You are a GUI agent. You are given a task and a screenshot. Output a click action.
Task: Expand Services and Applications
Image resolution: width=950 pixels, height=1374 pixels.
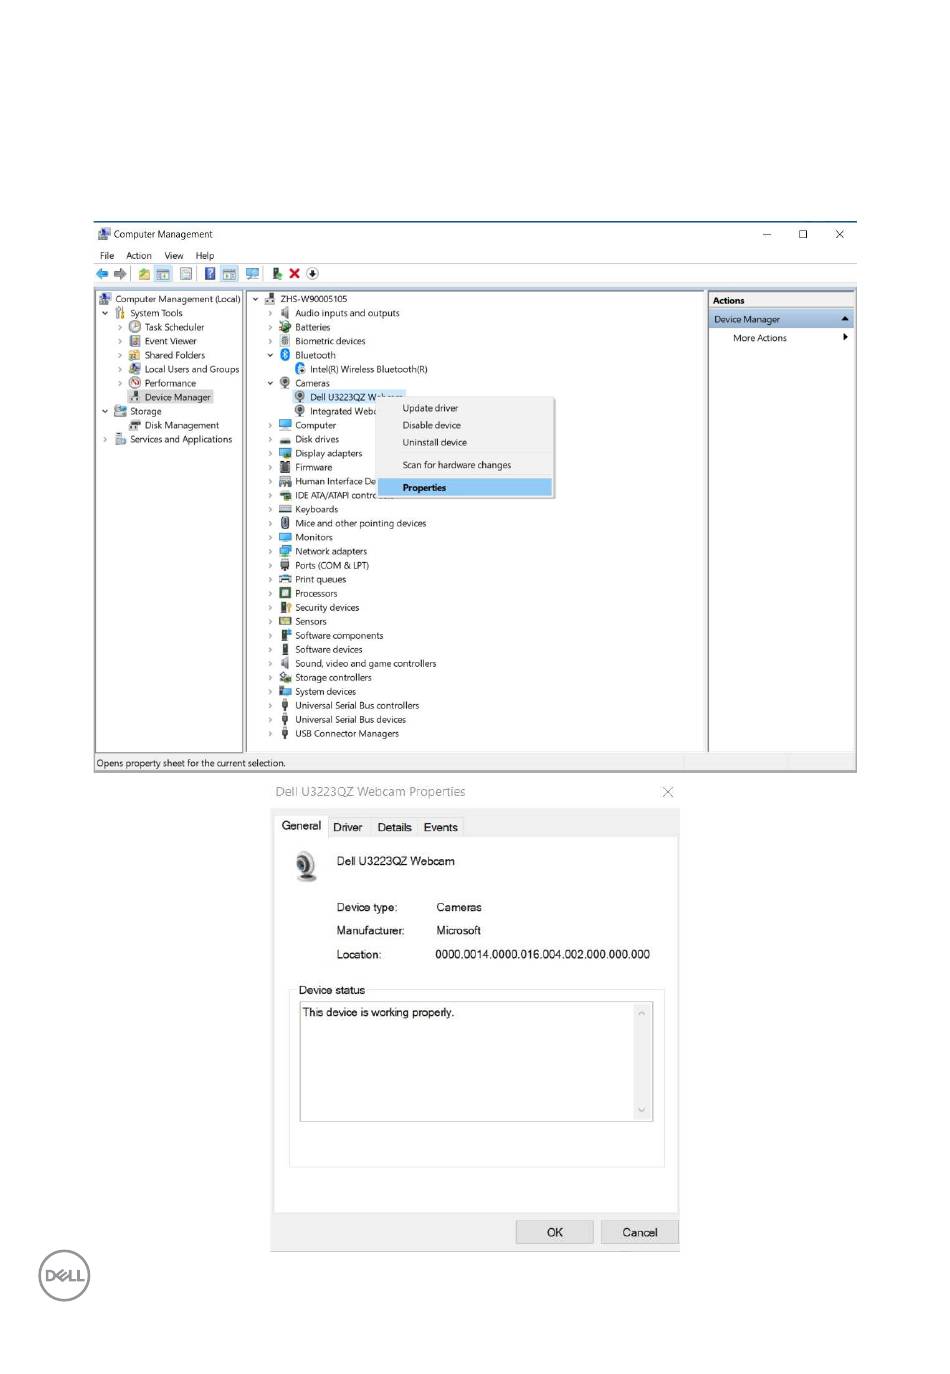(x=105, y=439)
